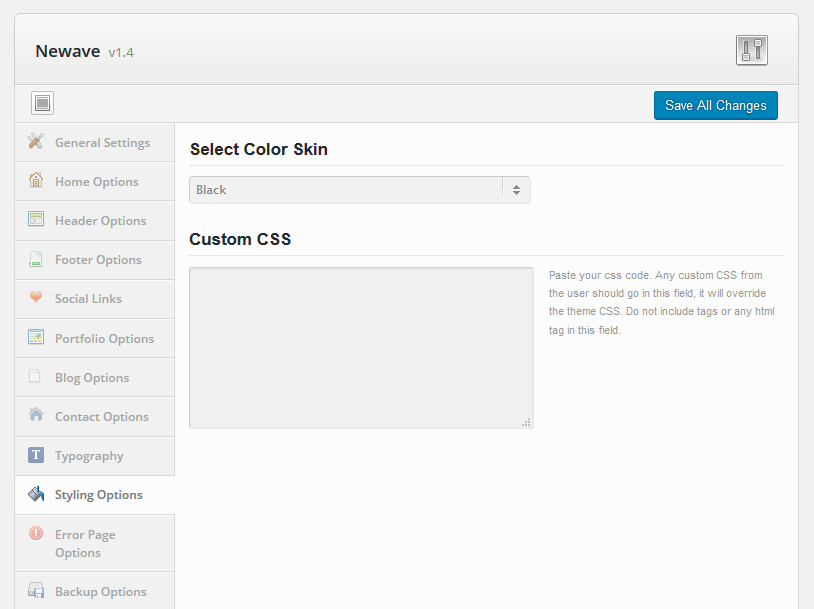Screen dimensions: 814x609
Task: Click the Save All Changes button
Action: click(x=715, y=105)
